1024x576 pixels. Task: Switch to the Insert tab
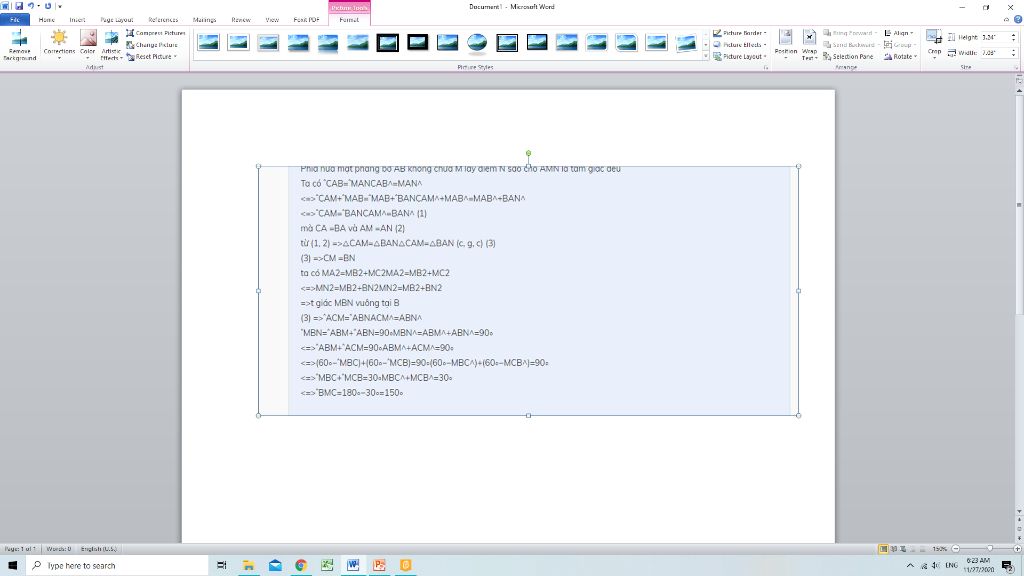point(77,20)
